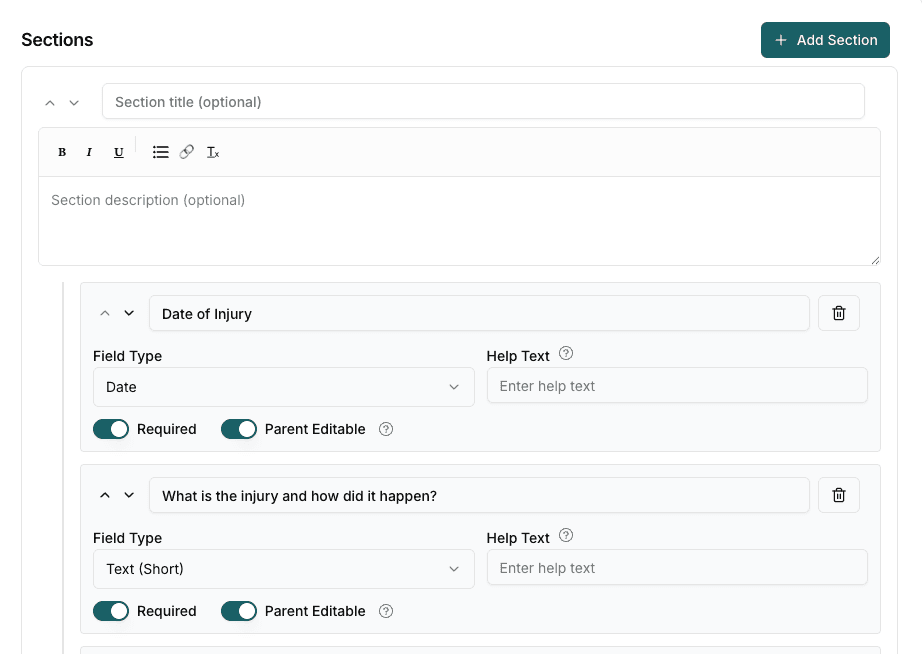The image size is (922, 654).
Task: Apply italic formatting in the description editor
Action: tap(89, 151)
